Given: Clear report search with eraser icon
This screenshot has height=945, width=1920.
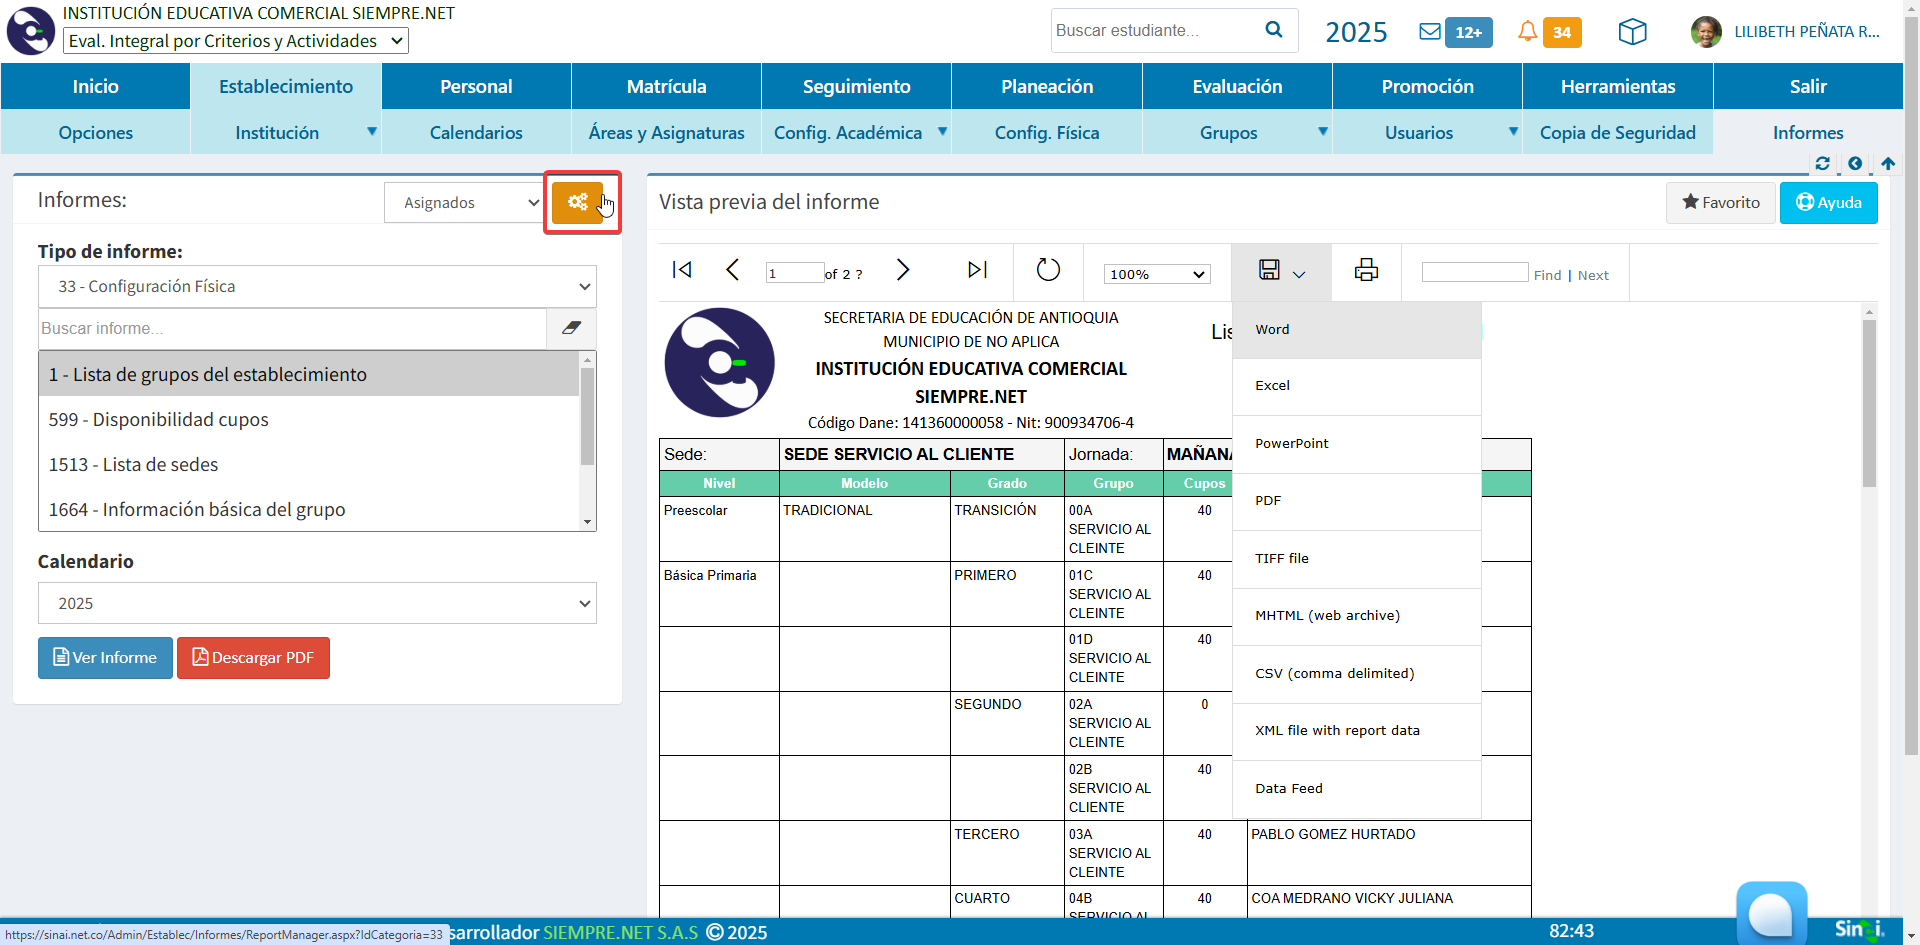Looking at the screenshot, I should [x=571, y=328].
